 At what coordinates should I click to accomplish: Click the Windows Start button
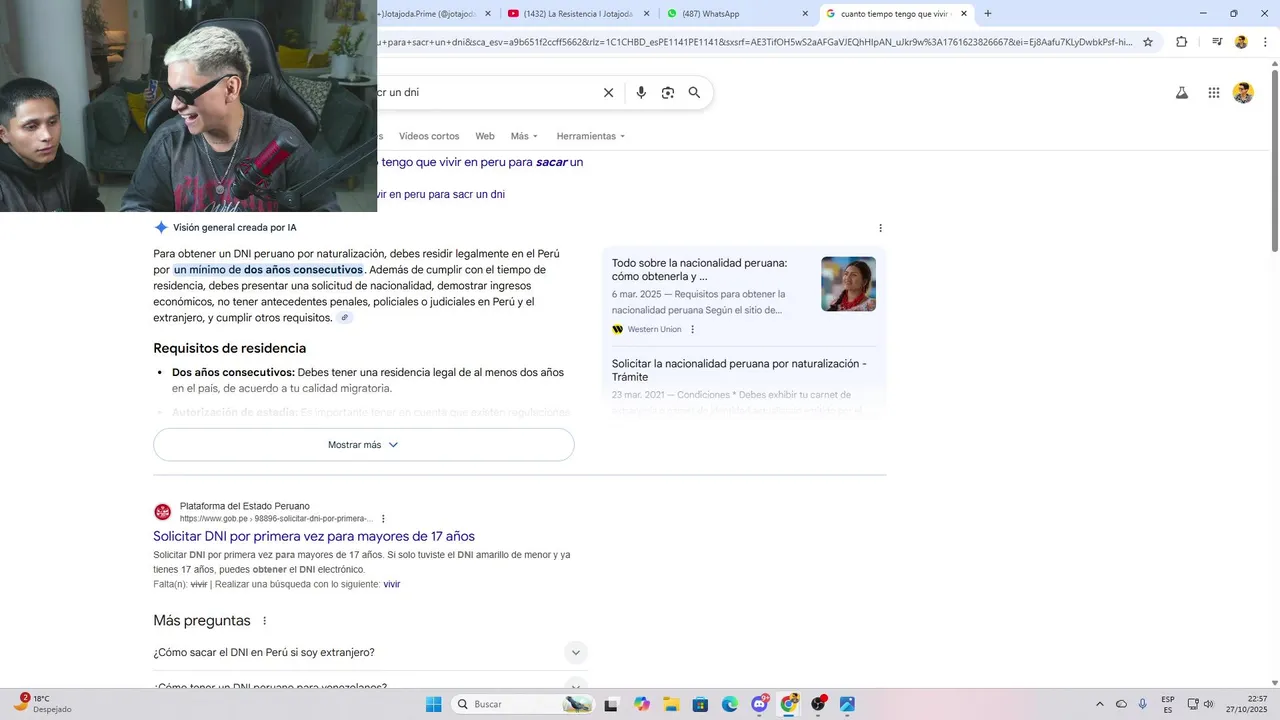433,704
